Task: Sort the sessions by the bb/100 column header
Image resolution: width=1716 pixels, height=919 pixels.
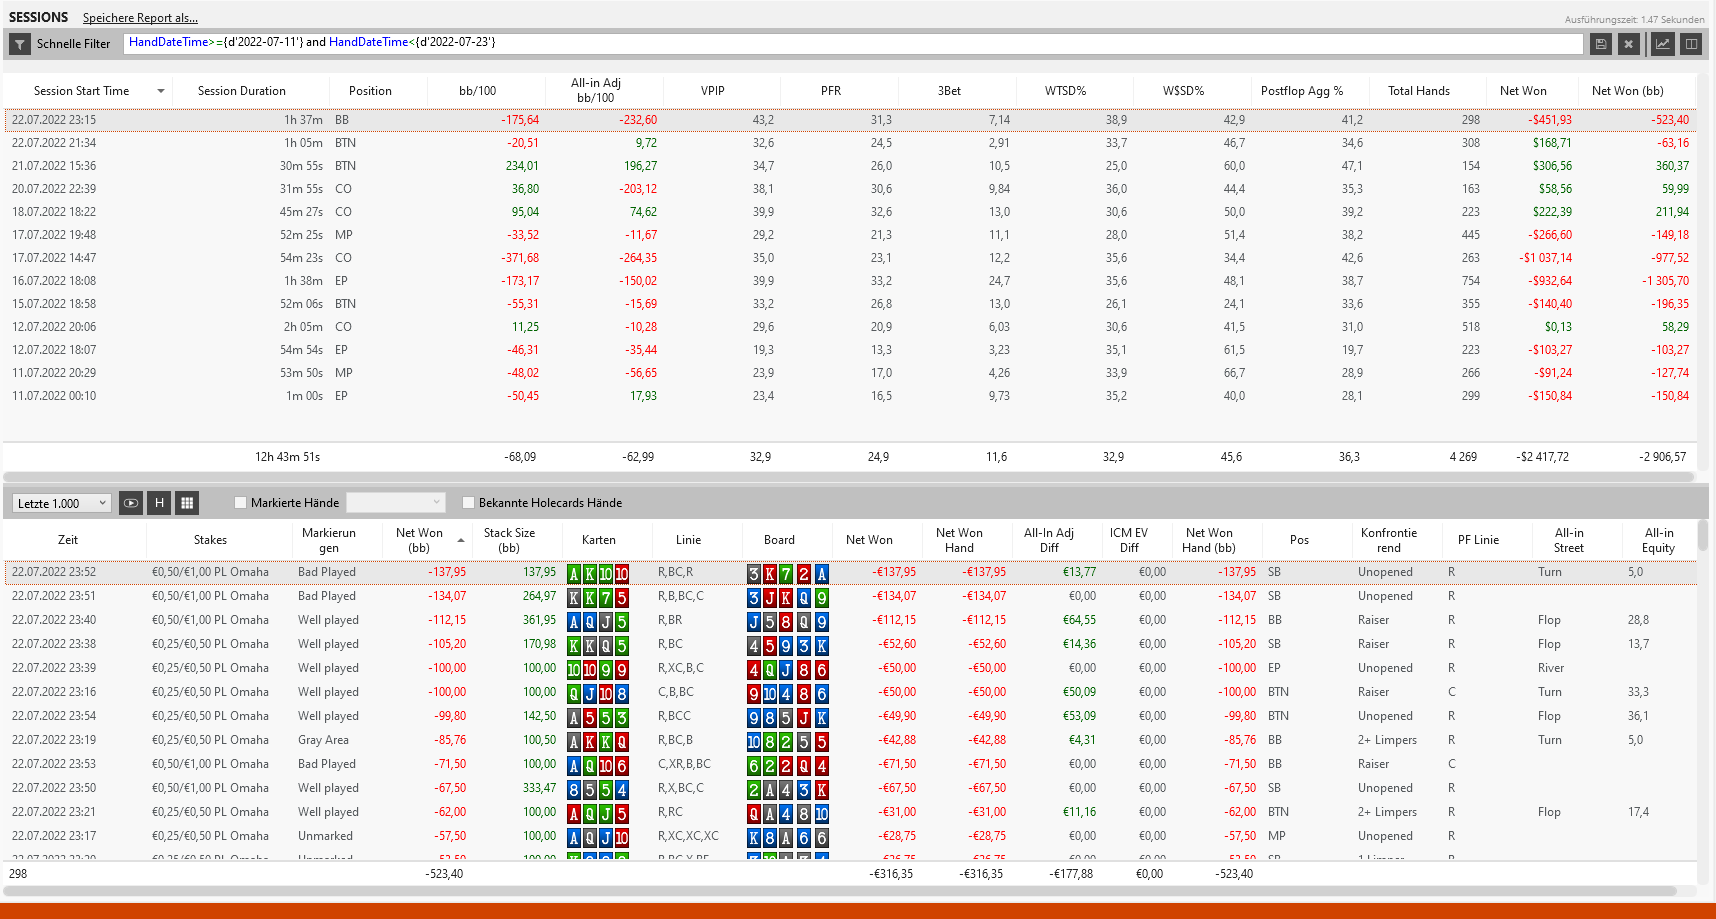Action: pos(477,91)
